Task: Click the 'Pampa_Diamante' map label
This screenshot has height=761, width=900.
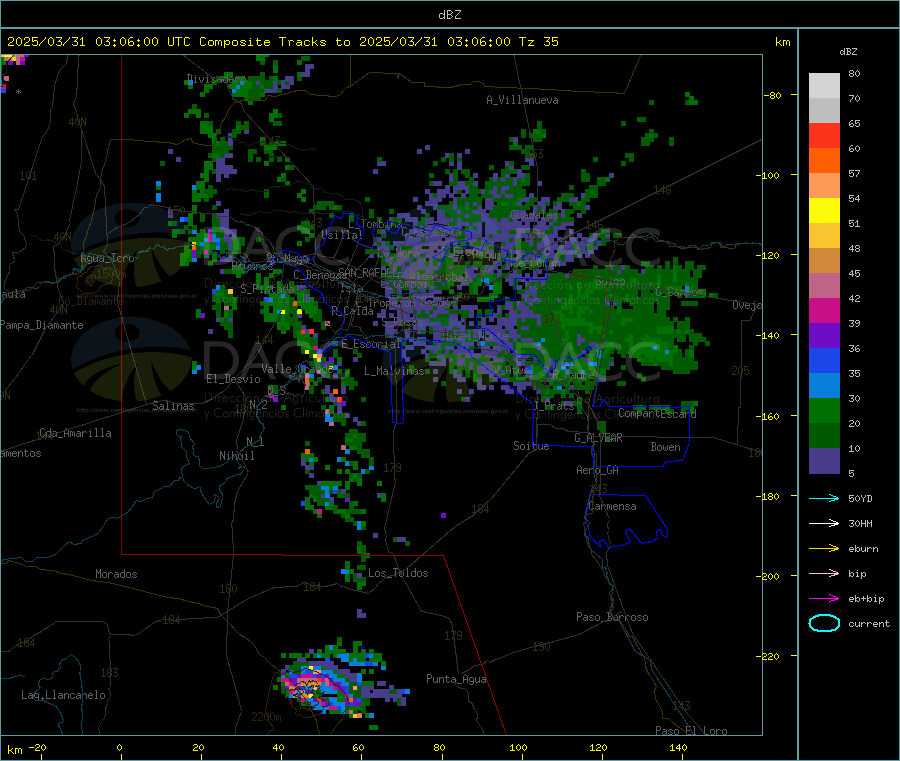Action: [42, 325]
